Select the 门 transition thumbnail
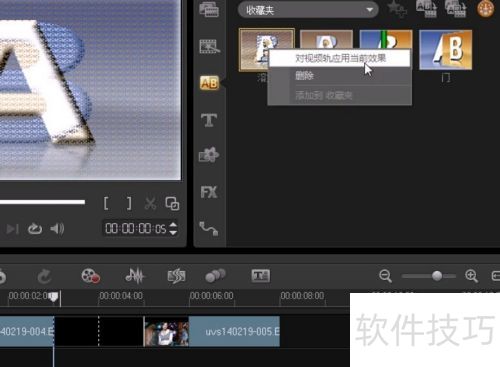500x367 pixels. coord(445,50)
